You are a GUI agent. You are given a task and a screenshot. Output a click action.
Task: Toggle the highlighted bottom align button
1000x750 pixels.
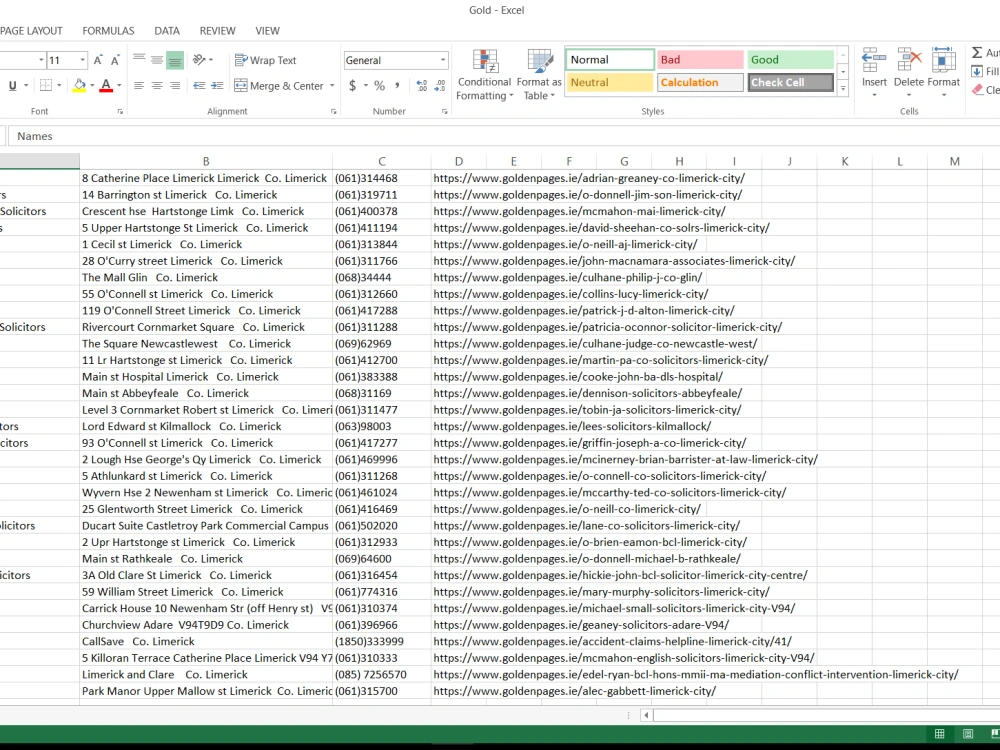click(175, 60)
